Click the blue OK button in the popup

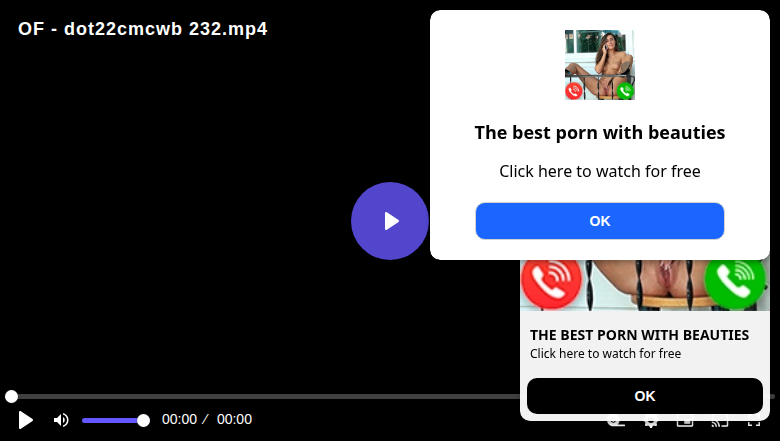599,221
